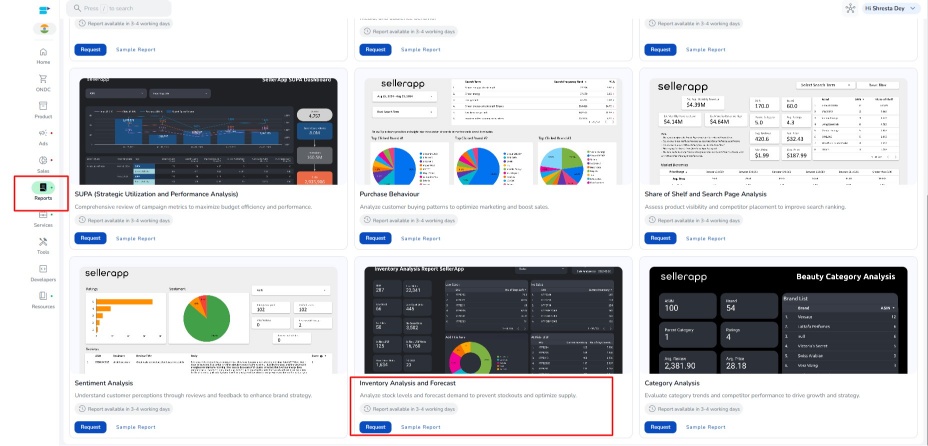The image size is (928, 446).
Task: View Sample Report for Share of Shelf
Action: (705, 238)
